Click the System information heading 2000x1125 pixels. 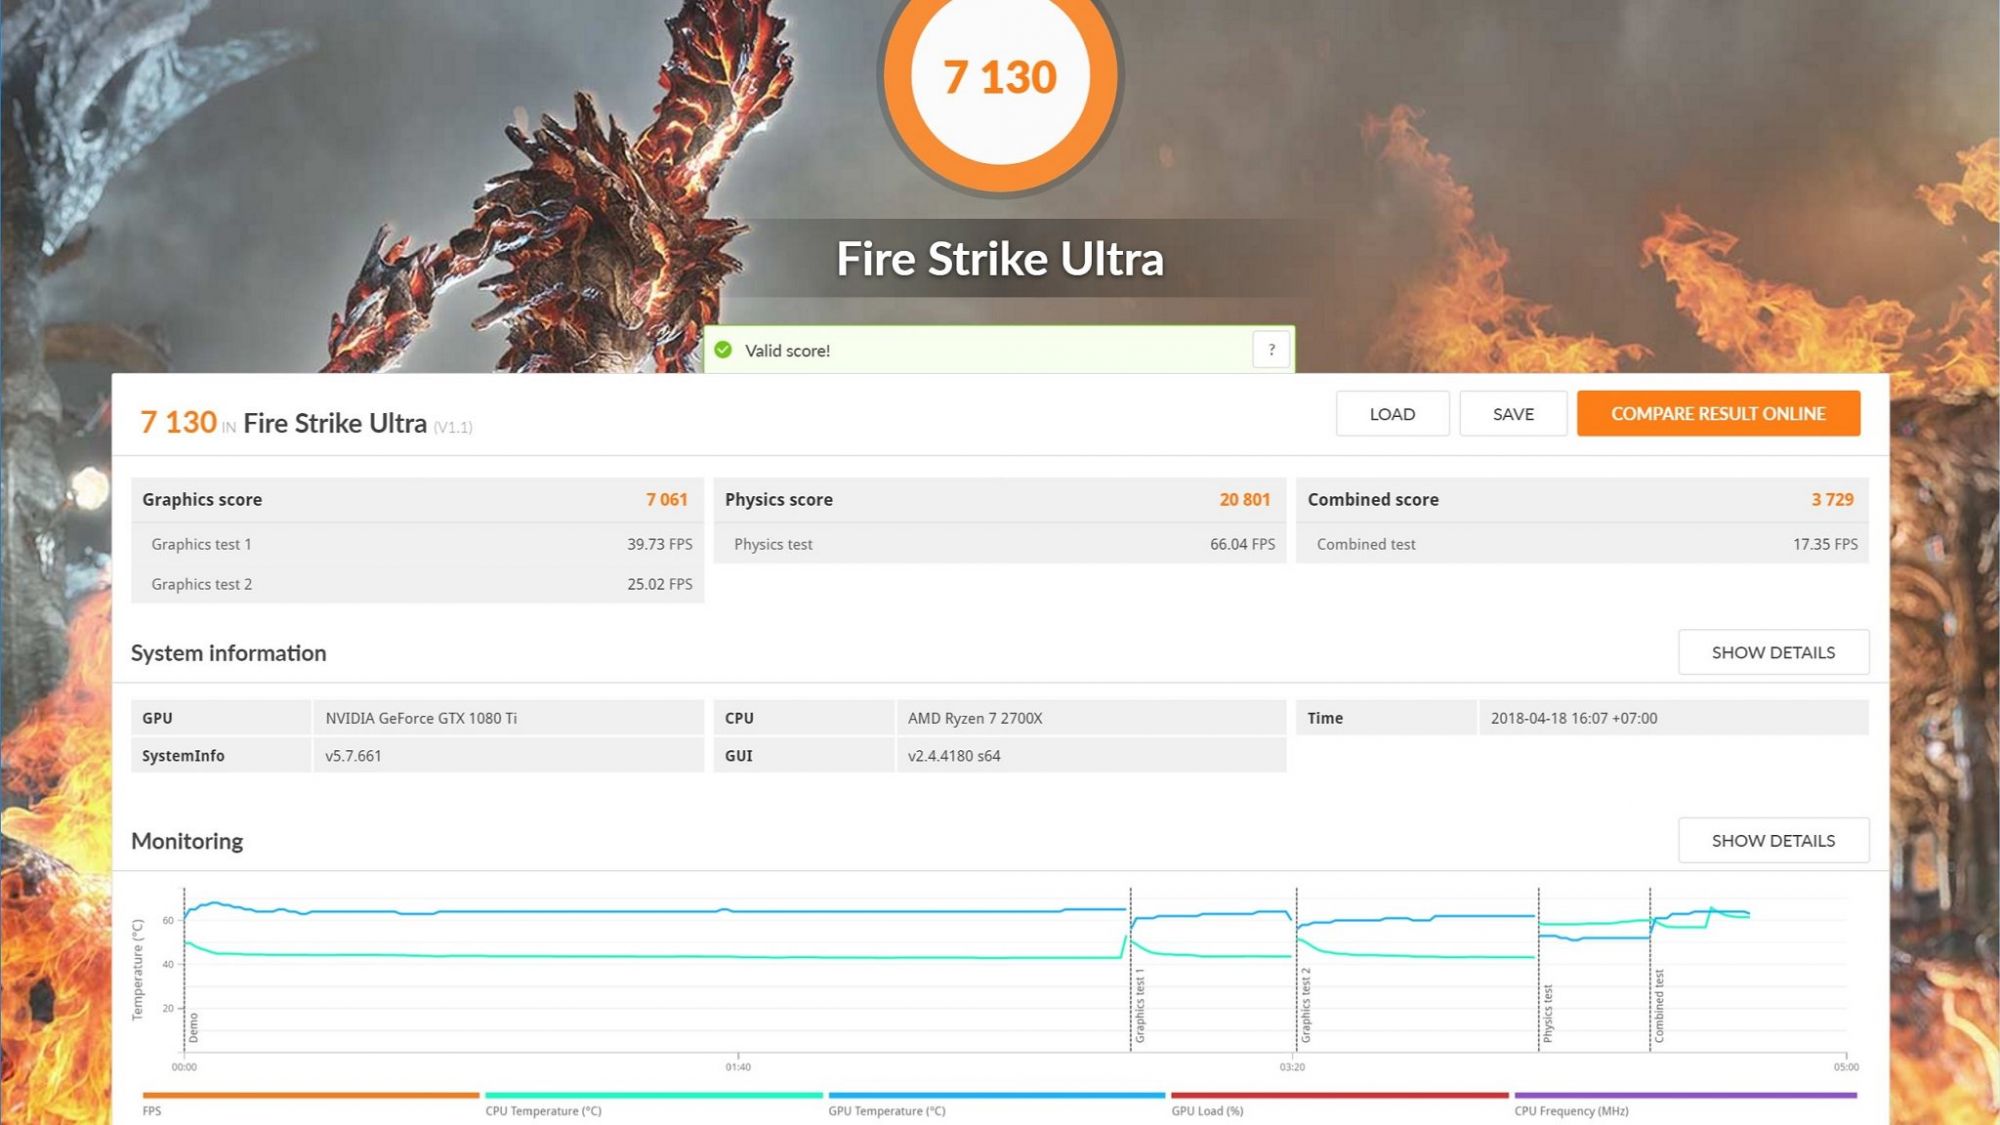point(229,653)
